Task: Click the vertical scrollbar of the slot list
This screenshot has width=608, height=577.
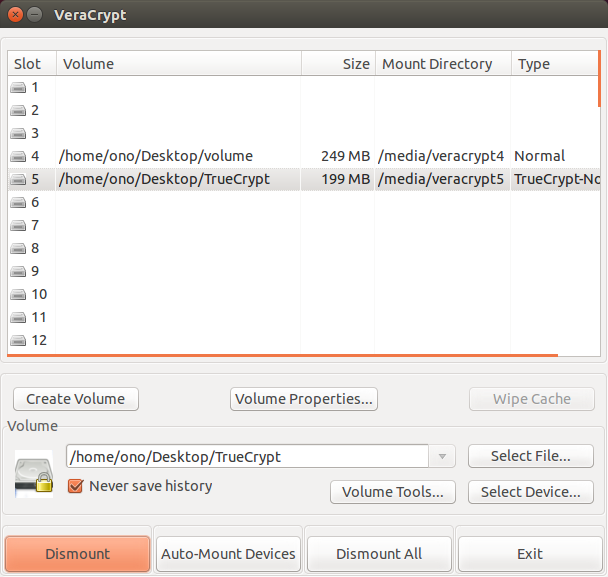Action: pos(599,79)
